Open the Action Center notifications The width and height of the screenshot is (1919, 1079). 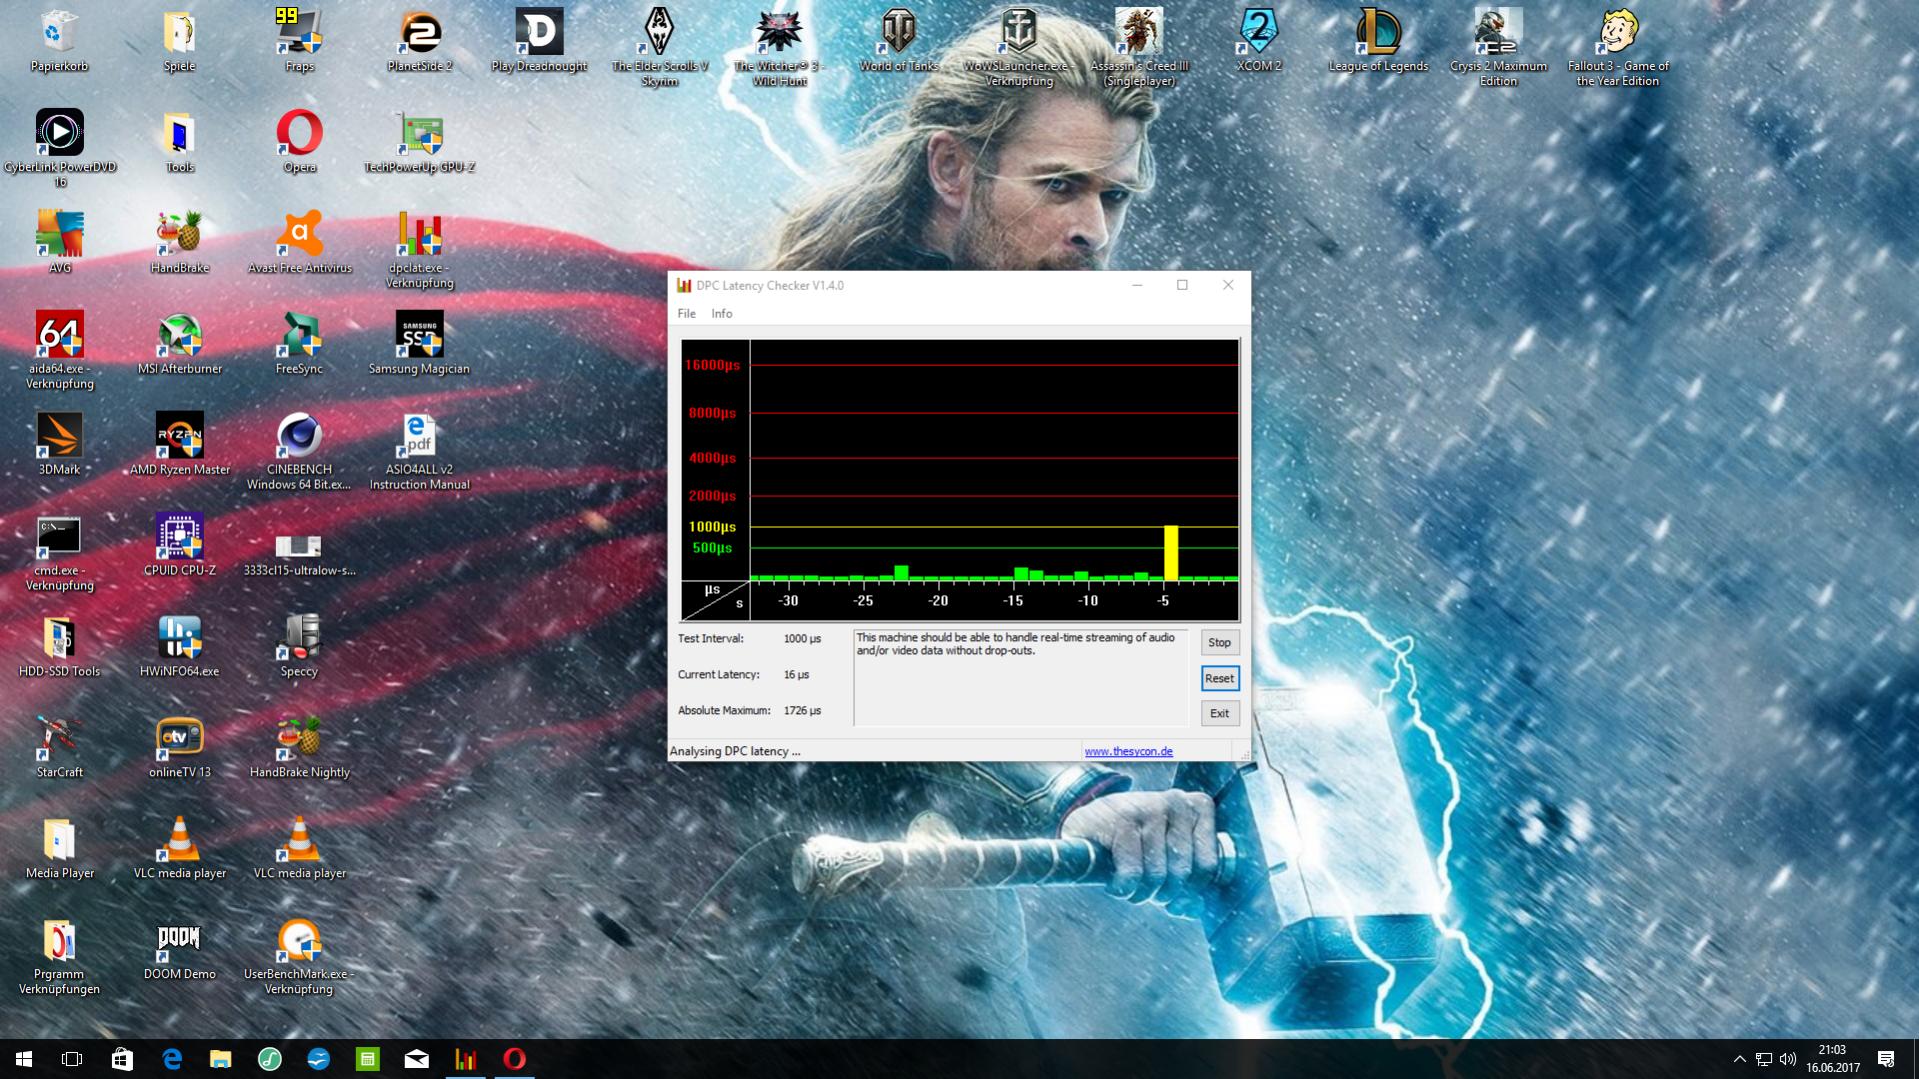point(1886,1059)
